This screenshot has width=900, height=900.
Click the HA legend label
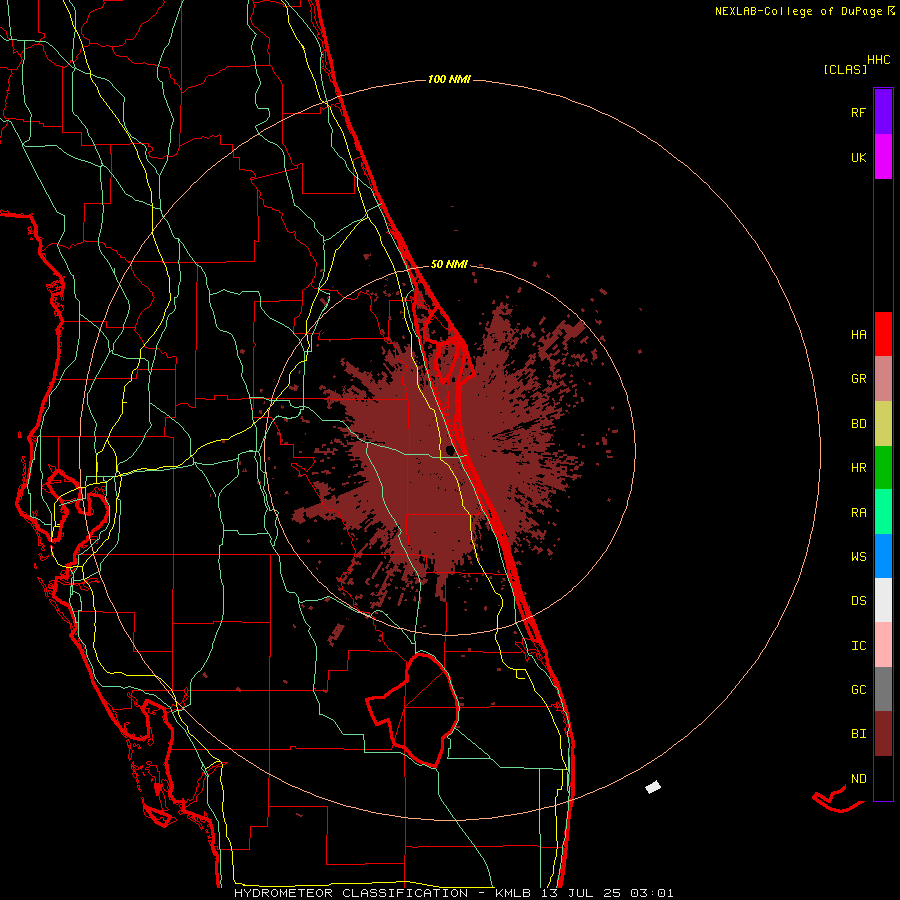[858, 335]
